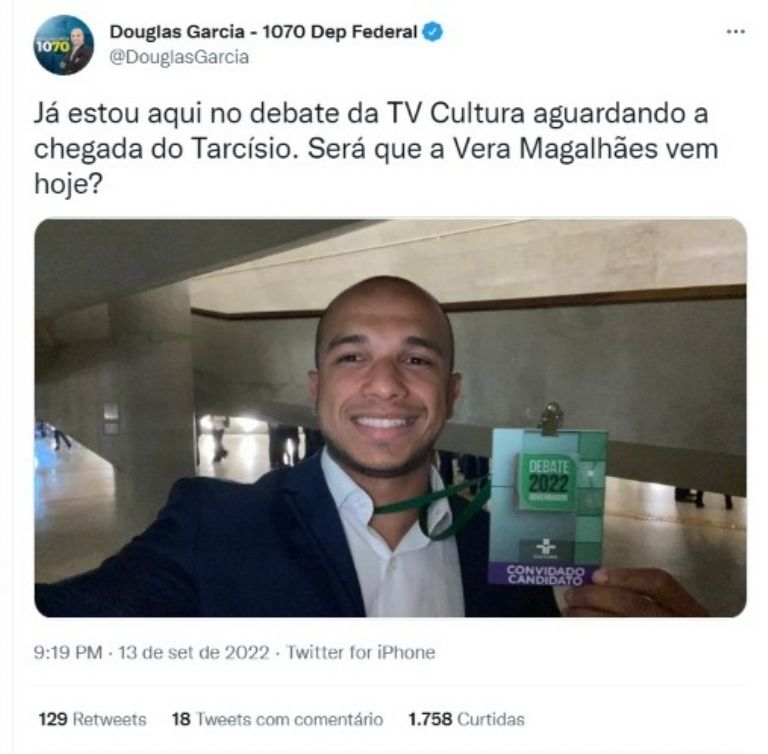Click the date 13 de set de 2022
The image size is (768, 754).
[193, 652]
